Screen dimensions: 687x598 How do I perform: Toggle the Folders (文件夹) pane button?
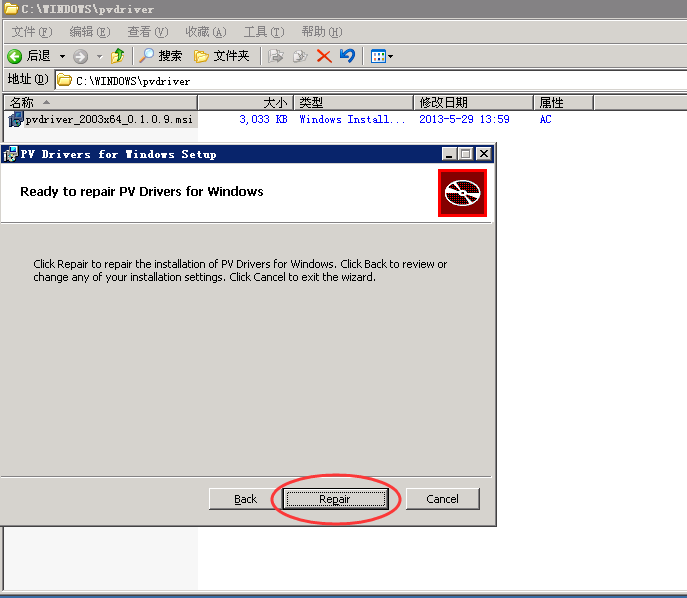[x=221, y=56]
